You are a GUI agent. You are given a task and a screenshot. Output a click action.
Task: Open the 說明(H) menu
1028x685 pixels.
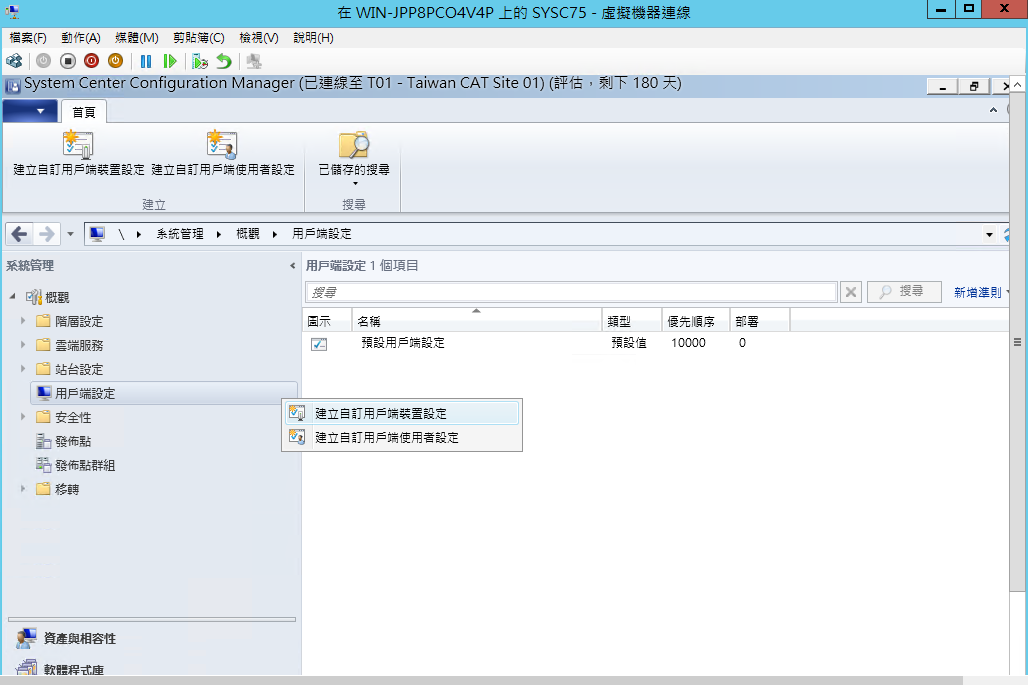point(313,38)
